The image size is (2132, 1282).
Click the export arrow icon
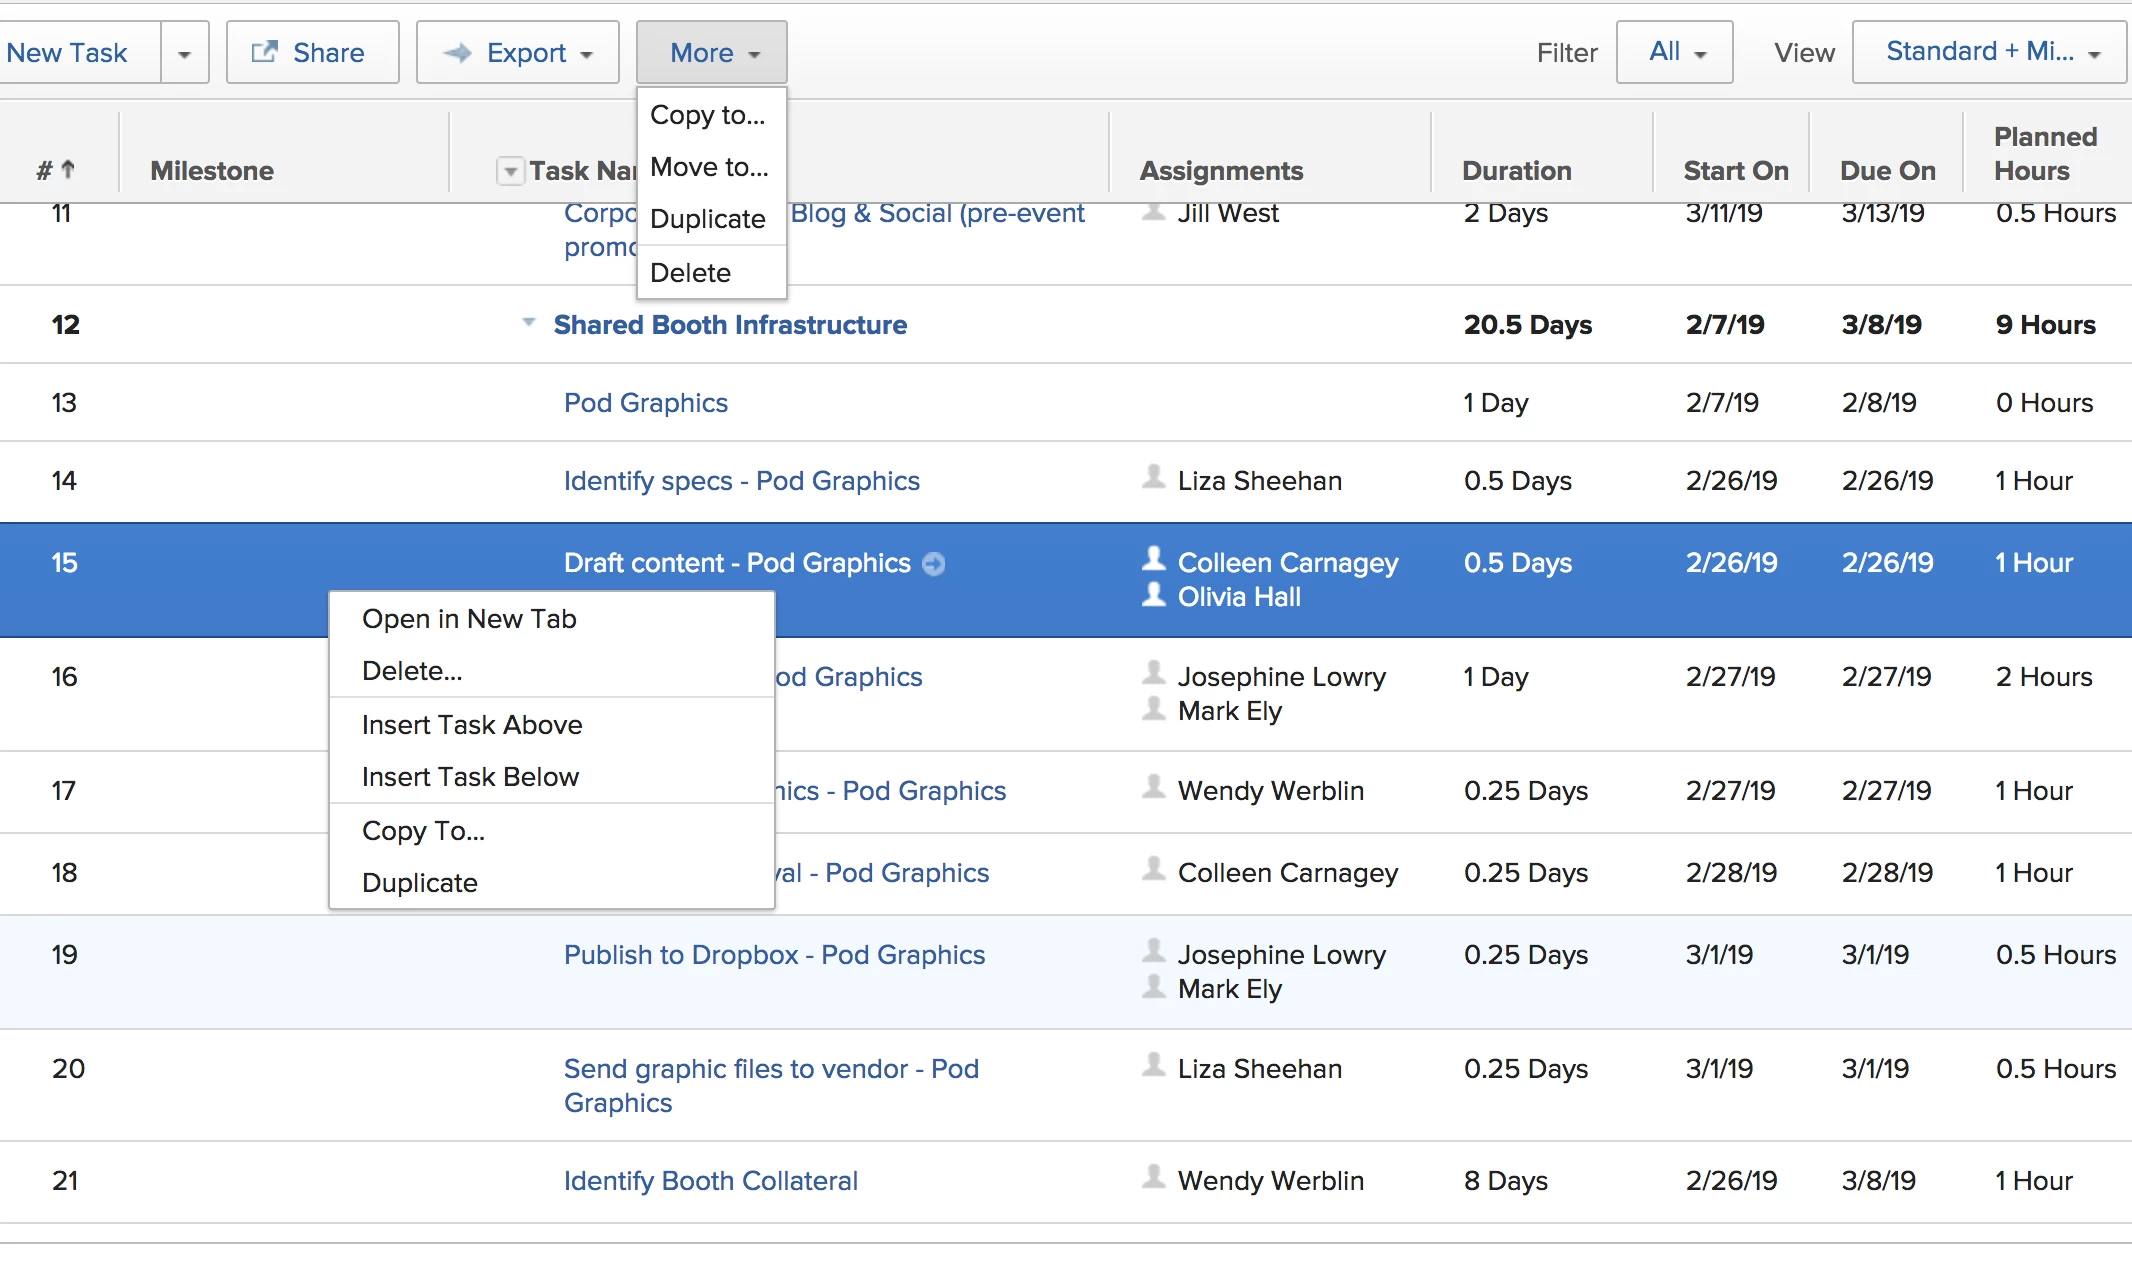tap(458, 52)
